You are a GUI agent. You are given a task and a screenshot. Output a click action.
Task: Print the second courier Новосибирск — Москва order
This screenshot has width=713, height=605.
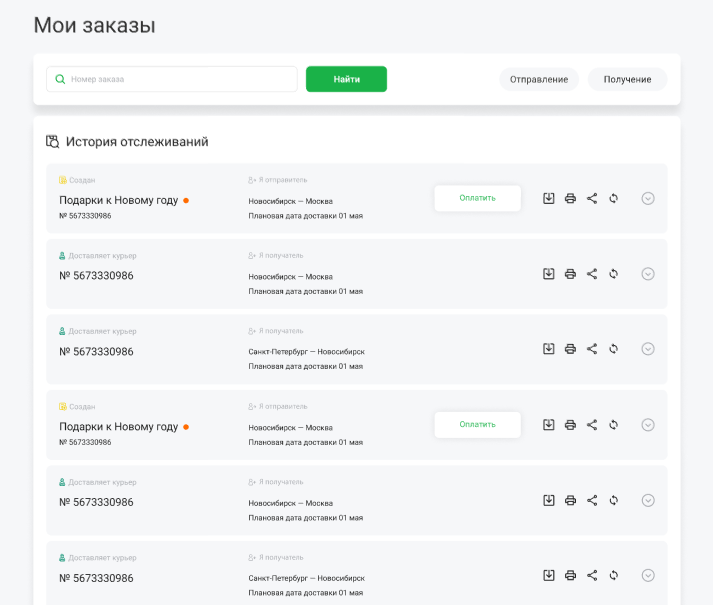click(x=570, y=500)
